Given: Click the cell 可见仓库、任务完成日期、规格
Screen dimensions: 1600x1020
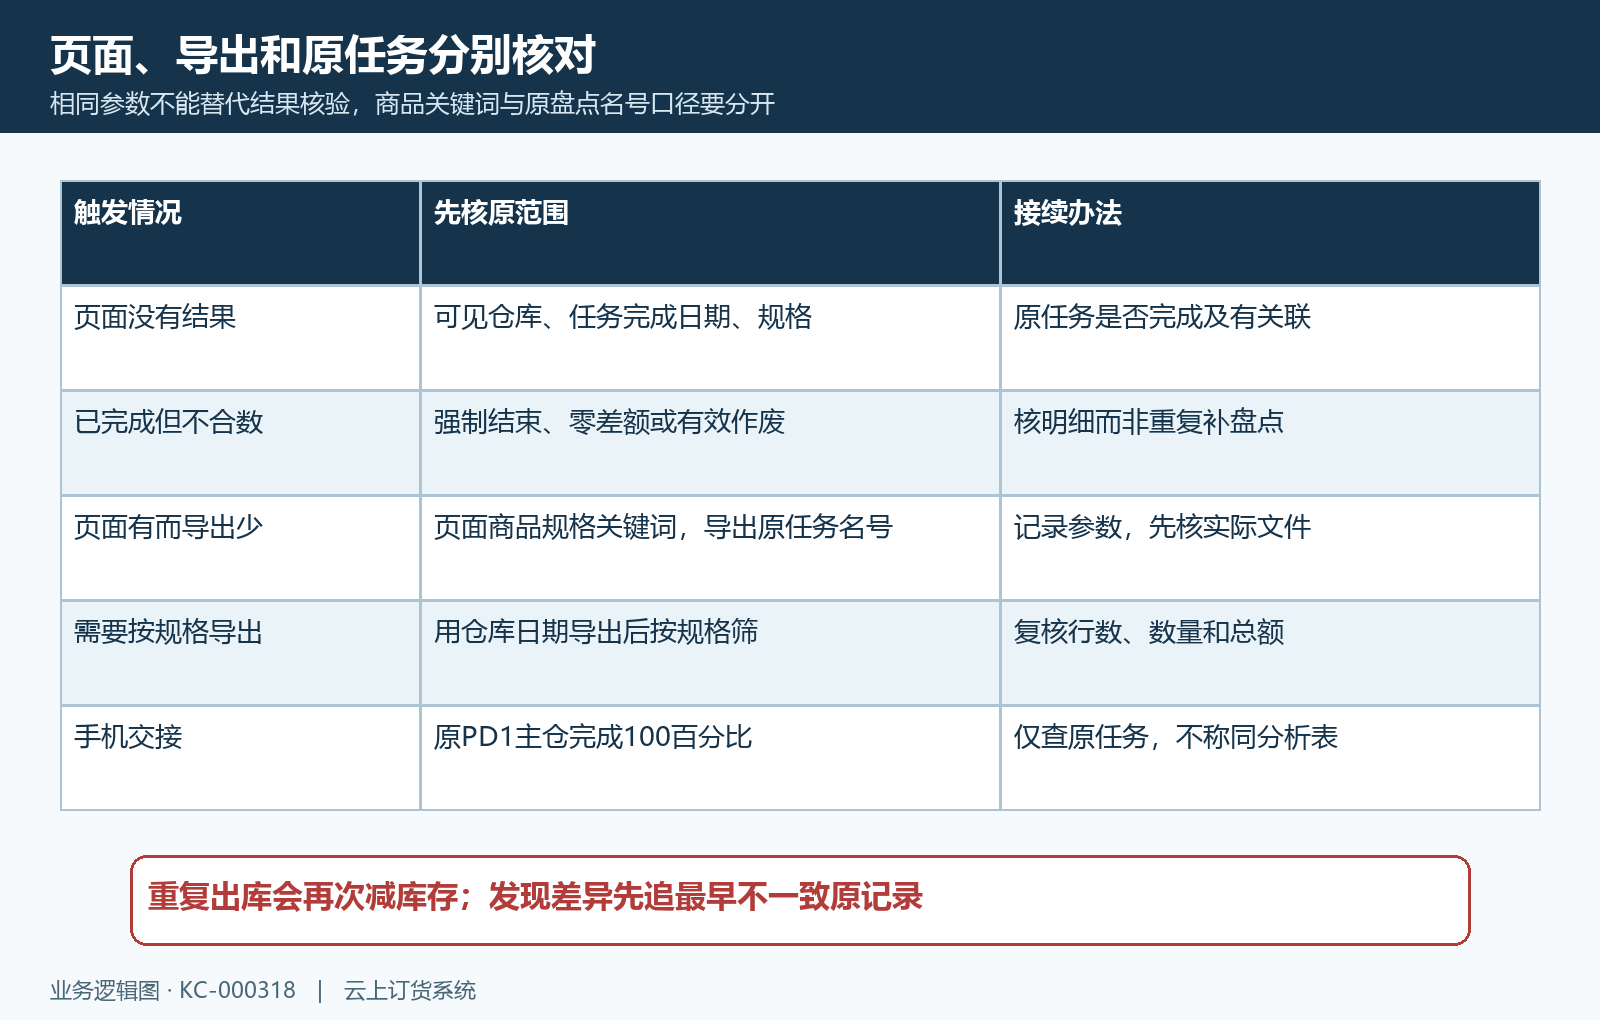Looking at the screenshot, I should point(710,338).
